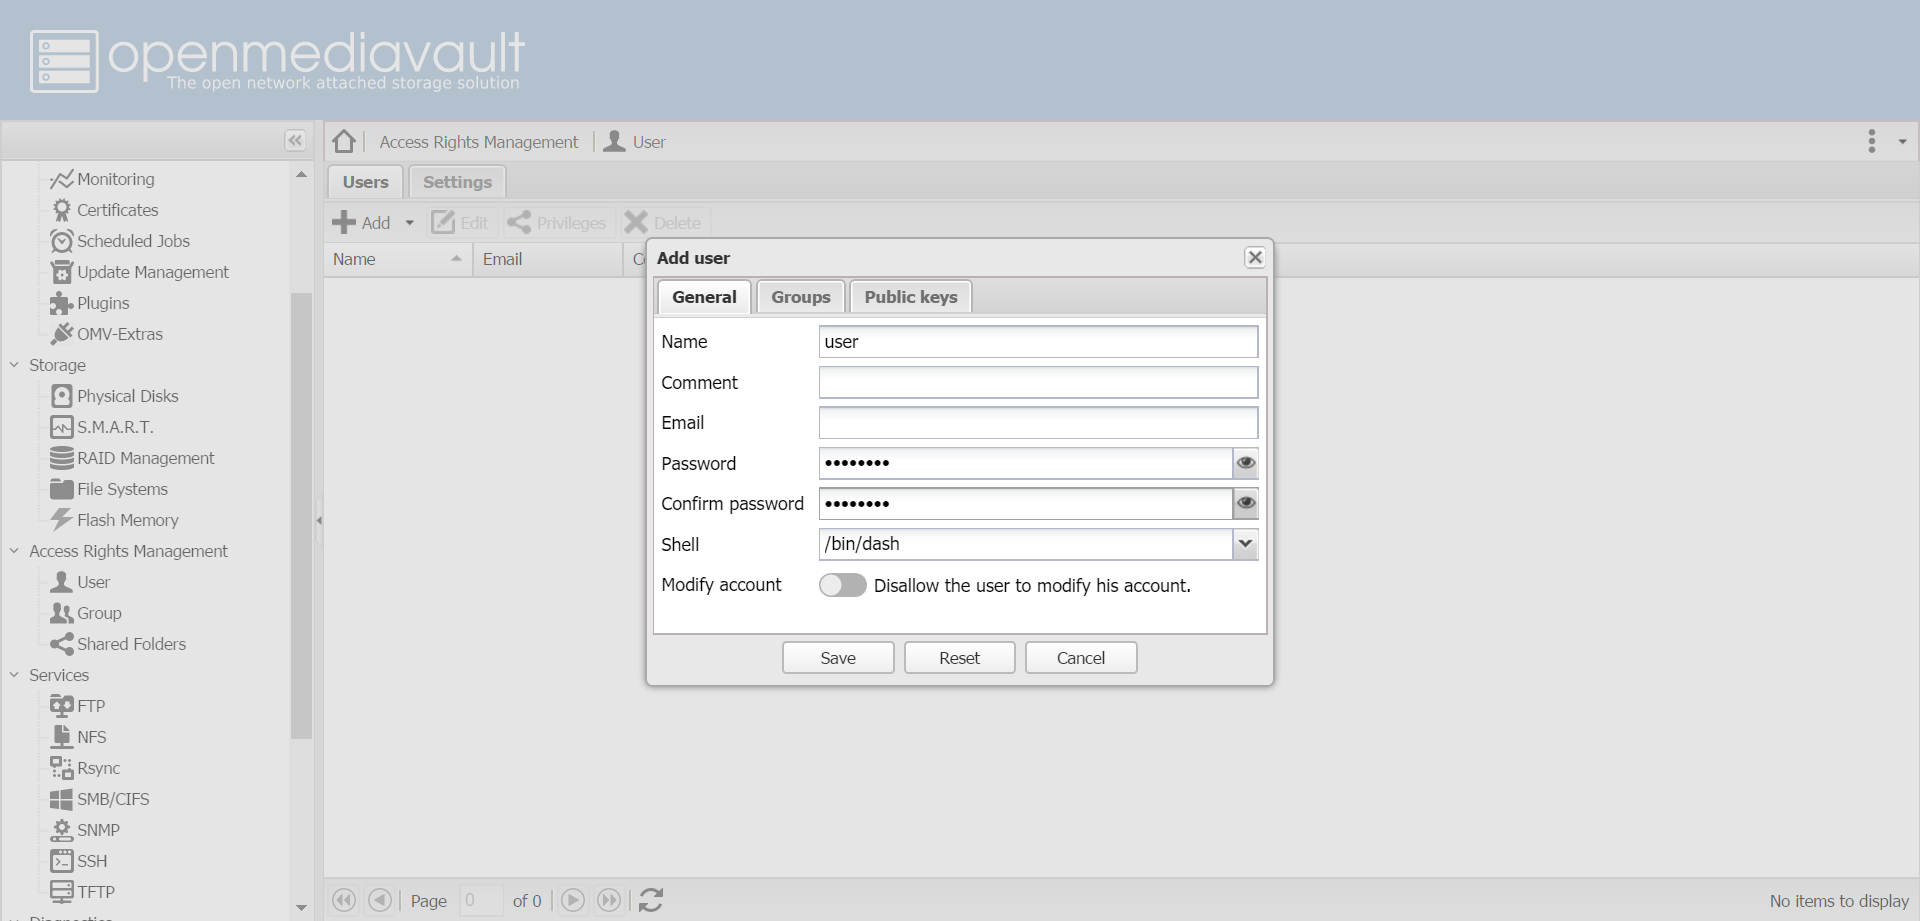Collapse the Access Rights Management section
This screenshot has height=921, width=1920.
coord(15,551)
